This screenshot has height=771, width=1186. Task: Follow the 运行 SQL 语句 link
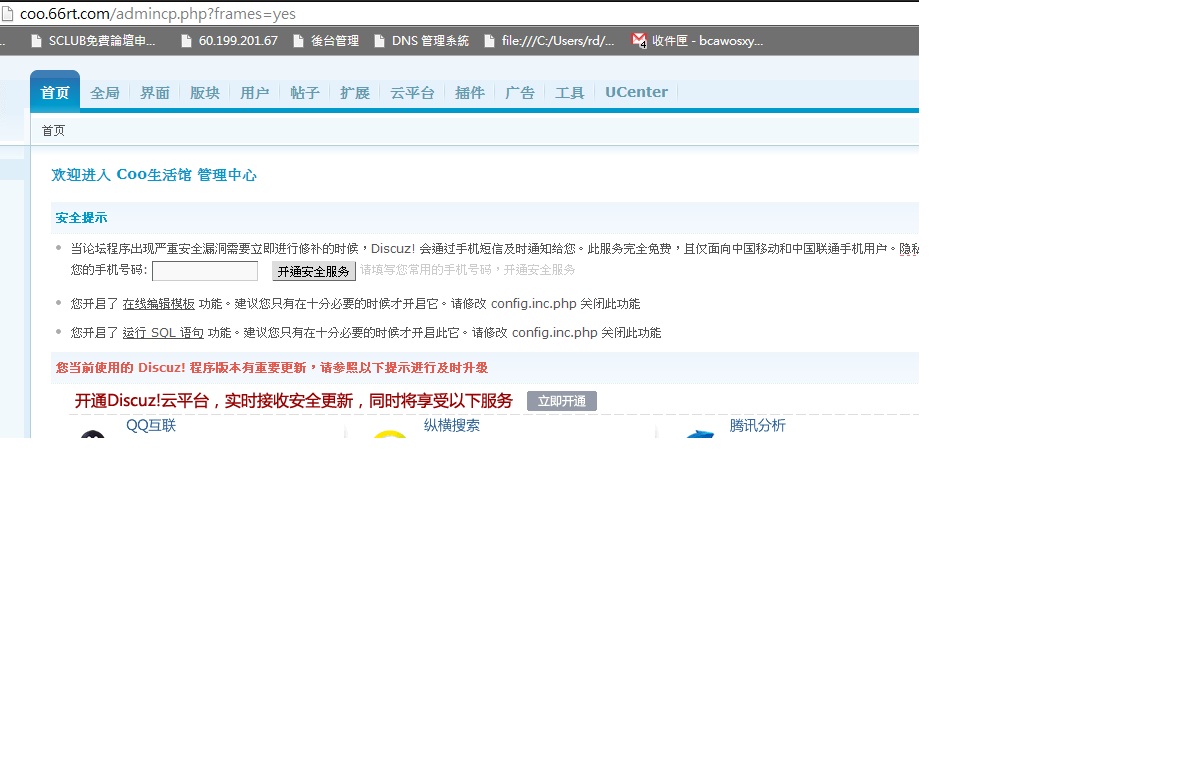(x=163, y=332)
